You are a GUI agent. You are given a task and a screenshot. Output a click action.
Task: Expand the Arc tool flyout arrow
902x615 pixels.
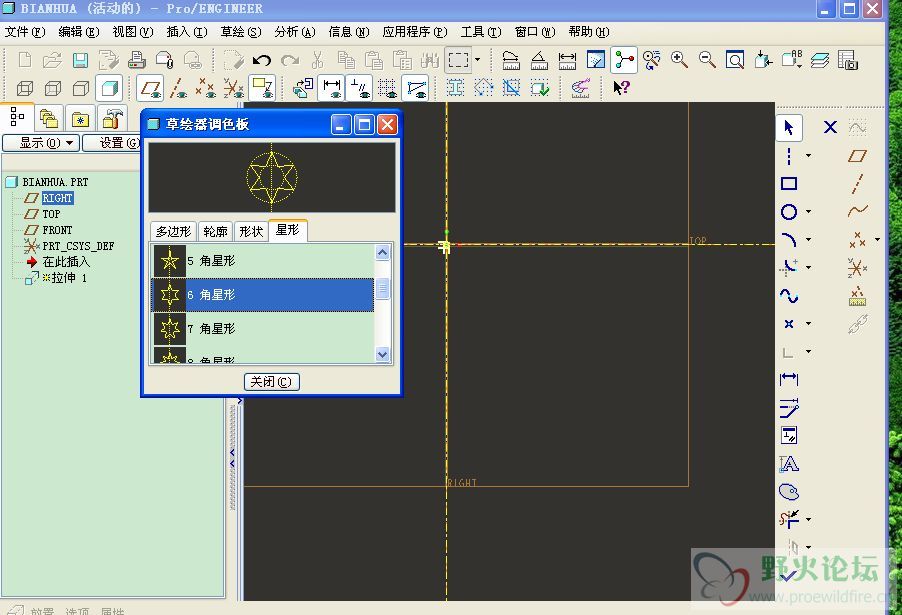[809, 239]
